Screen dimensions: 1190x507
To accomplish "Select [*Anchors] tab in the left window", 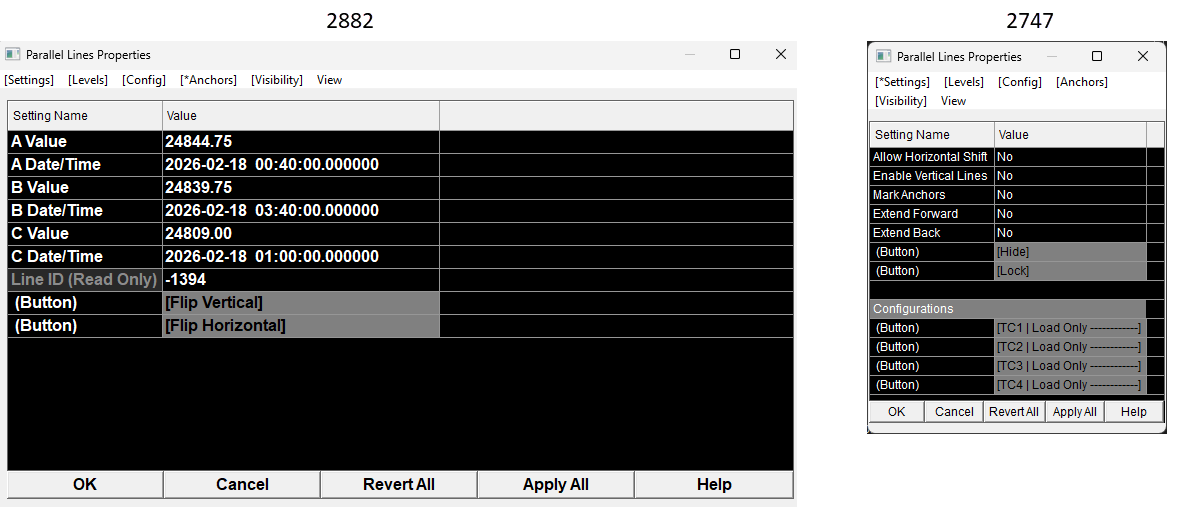I will point(209,80).
